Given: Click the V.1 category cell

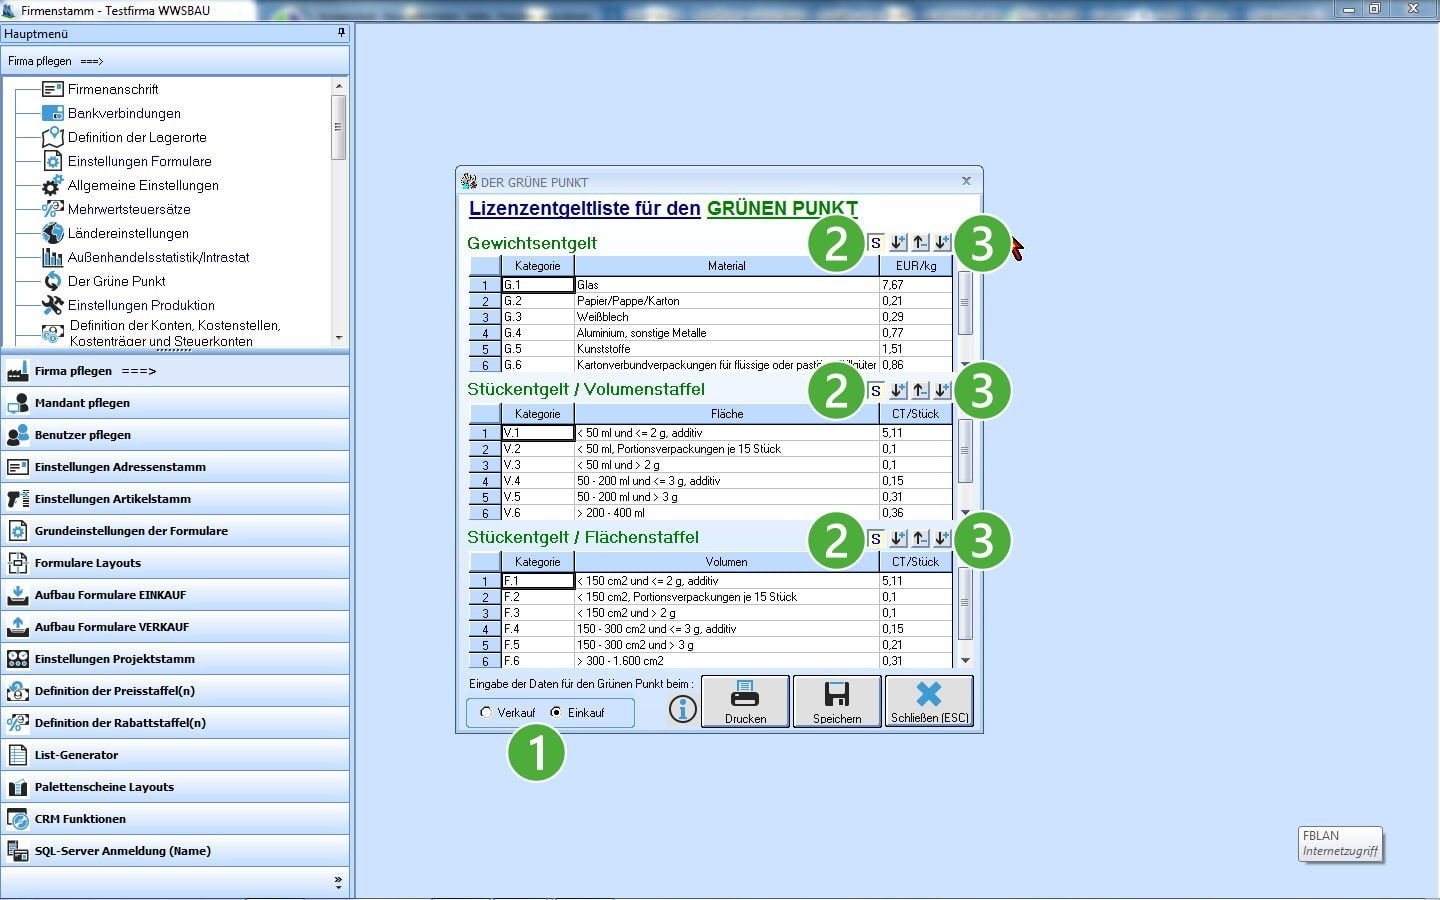Looking at the screenshot, I should click(538, 433).
